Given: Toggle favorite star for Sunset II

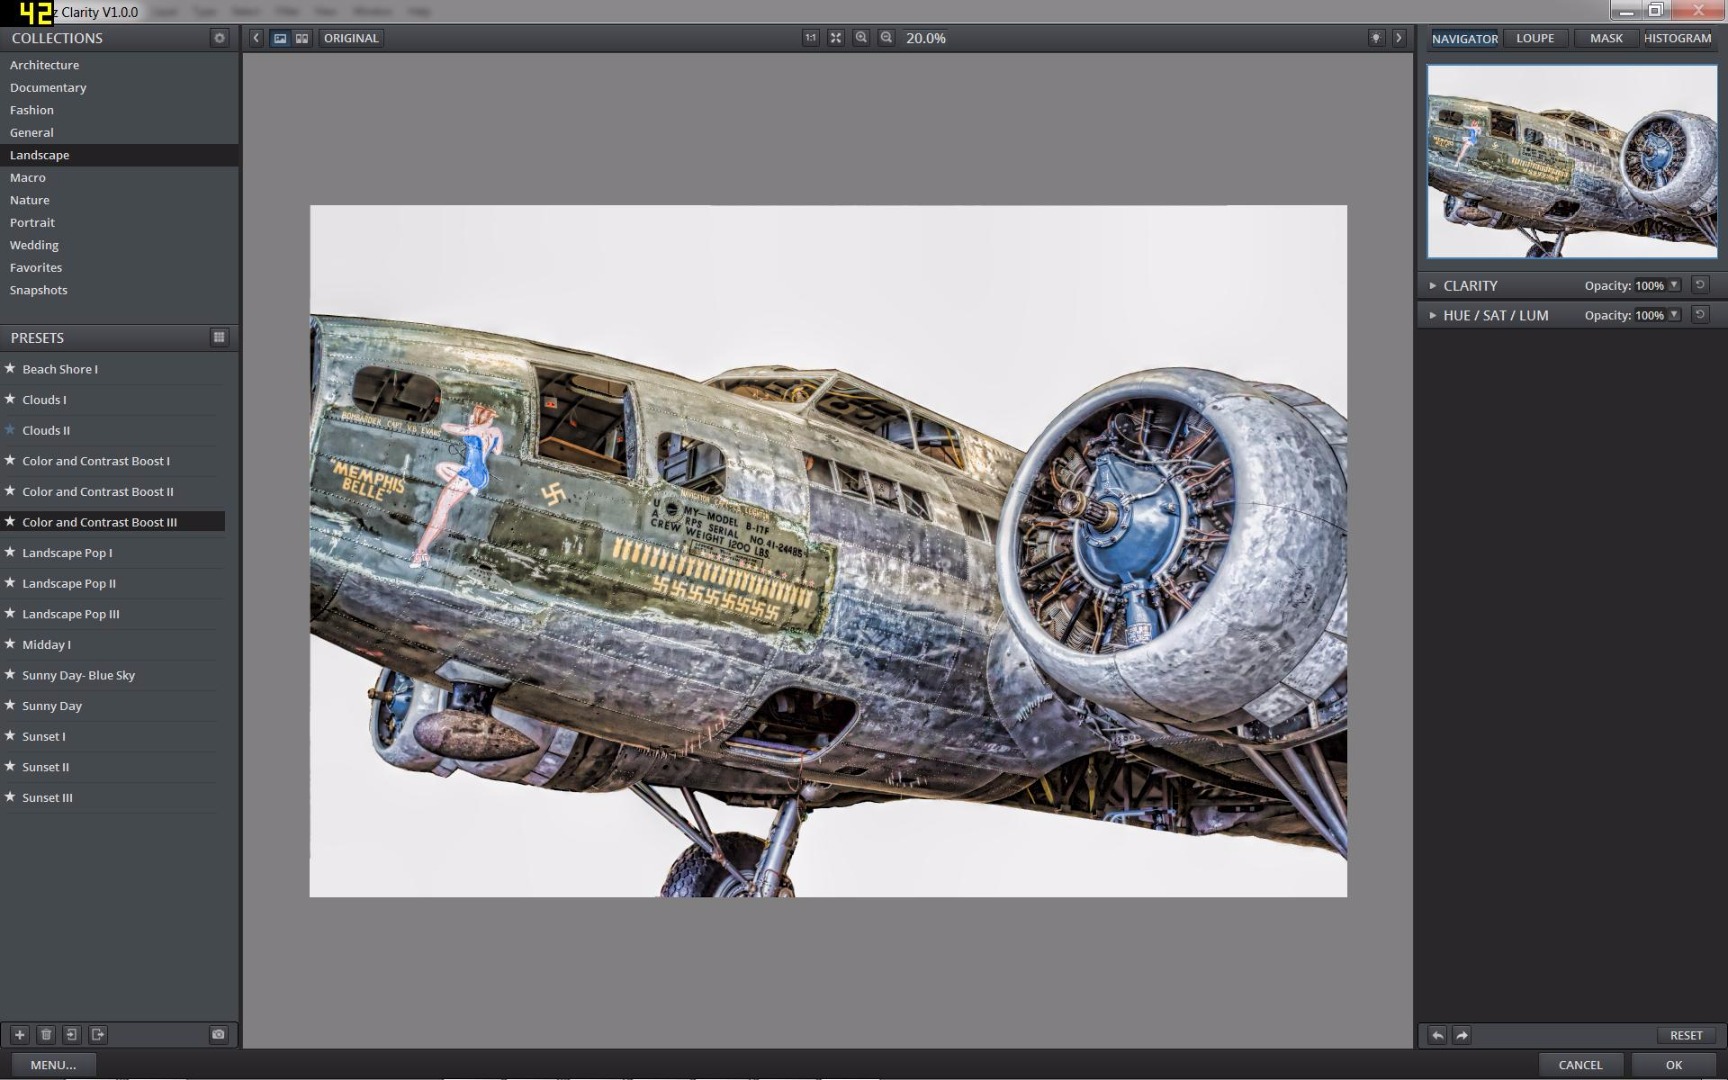Looking at the screenshot, I should [10, 767].
